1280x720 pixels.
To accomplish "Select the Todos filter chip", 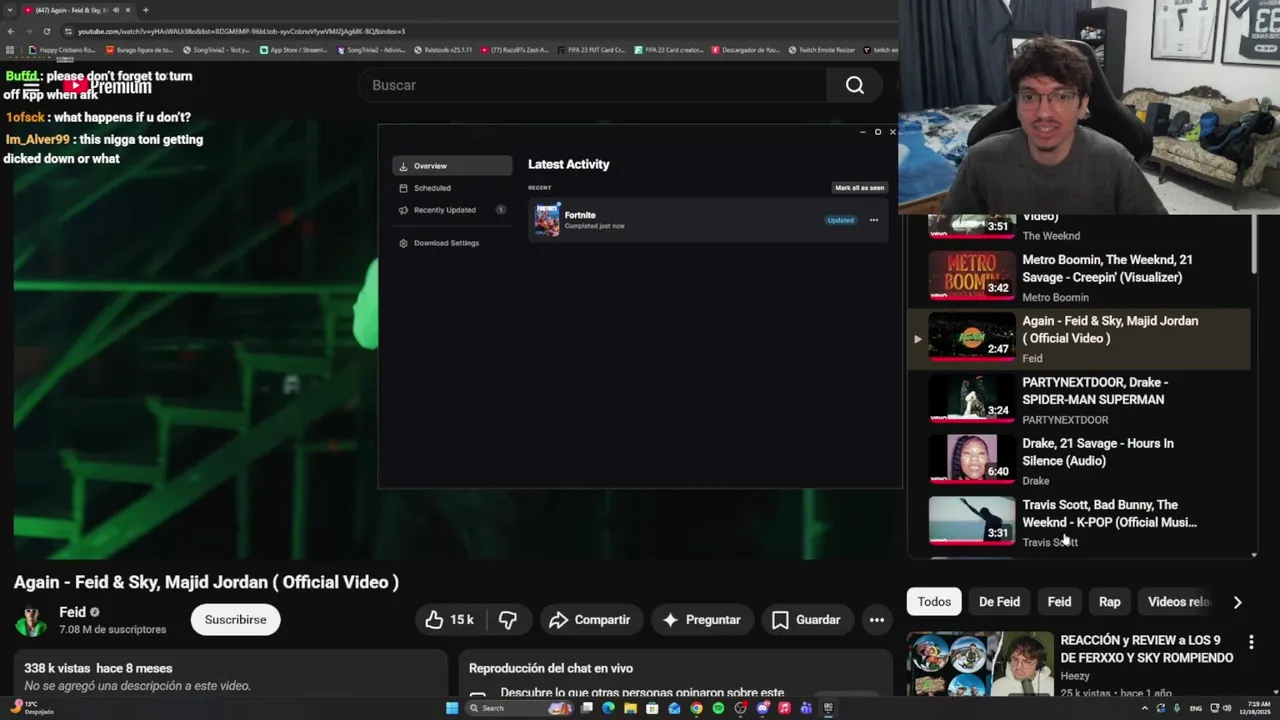I will pyautogui.click(x=934, y=602).
